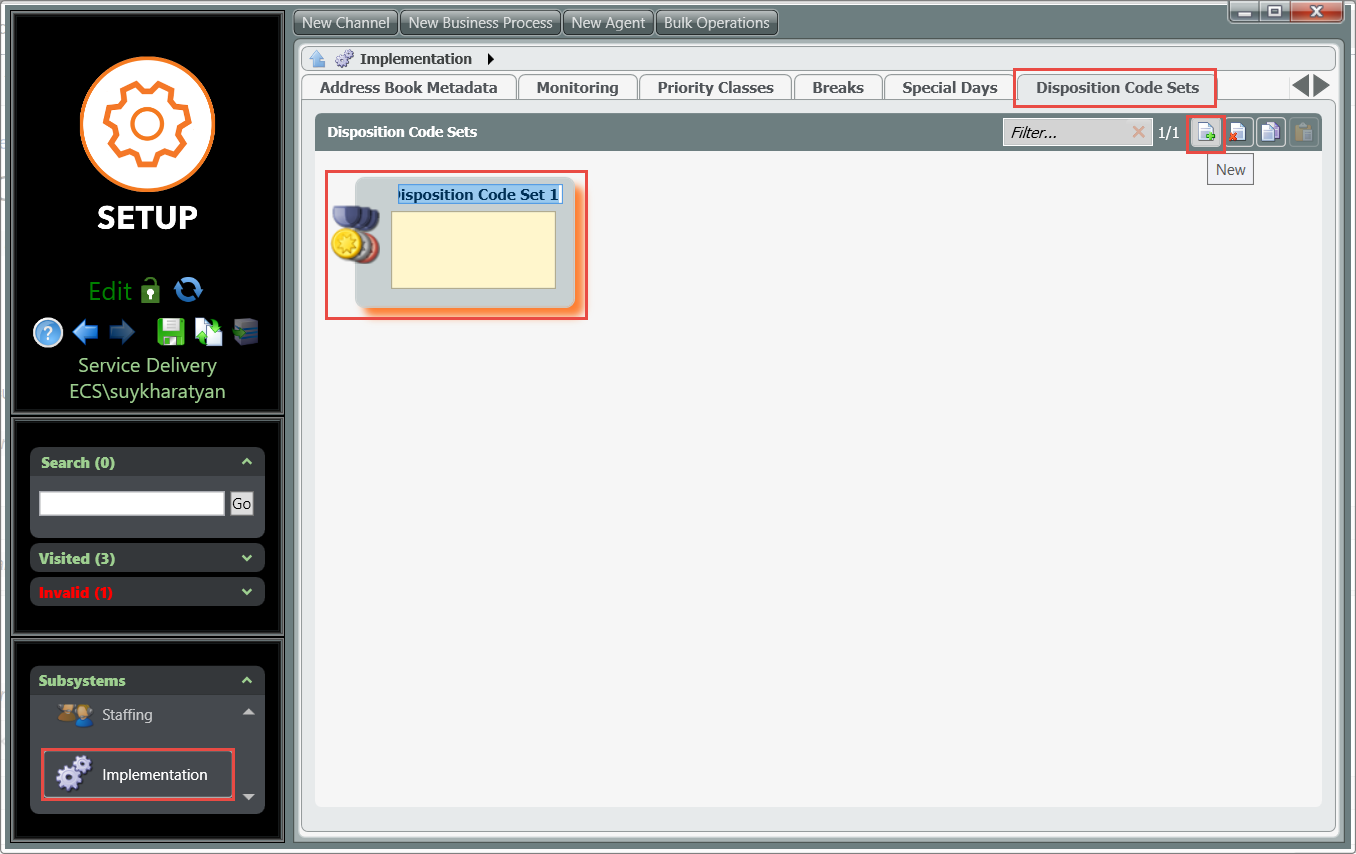Switch to the Priority Classes tab
Viewport: 1356px width, 854px height.
click(715, 88)
